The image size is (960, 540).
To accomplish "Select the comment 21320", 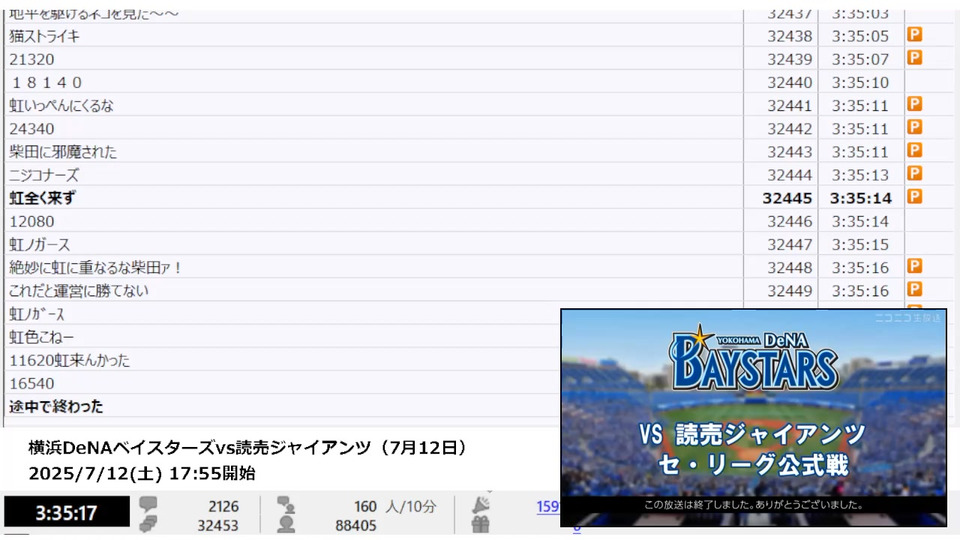I will [x=32, y=59].
